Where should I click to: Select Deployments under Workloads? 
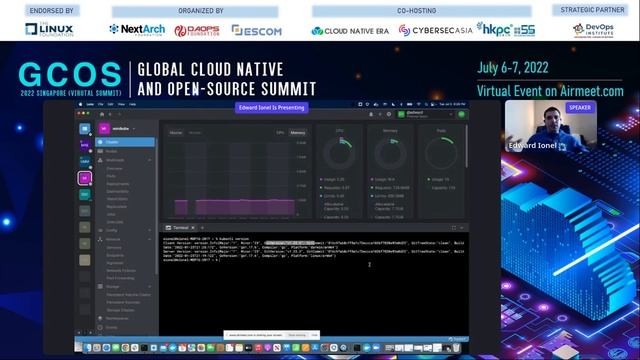tap(118, 184)
